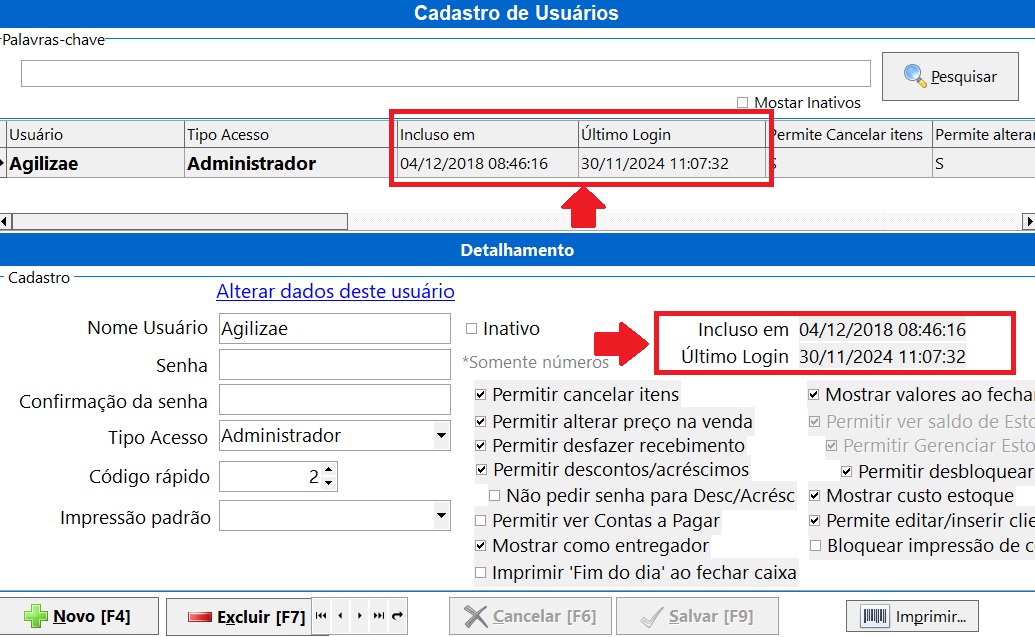This screenshot has height=637, width=1035.
Task: Go to next record arrow
Action: [x=360, y=617]
